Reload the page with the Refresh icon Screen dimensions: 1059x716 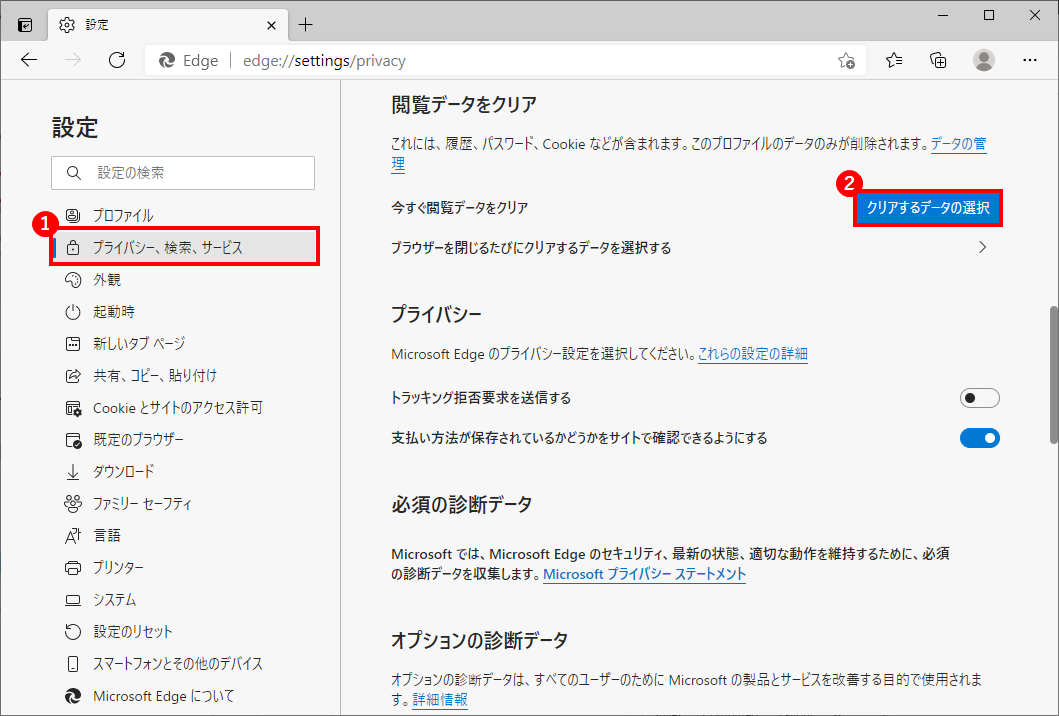coord(117,60)
